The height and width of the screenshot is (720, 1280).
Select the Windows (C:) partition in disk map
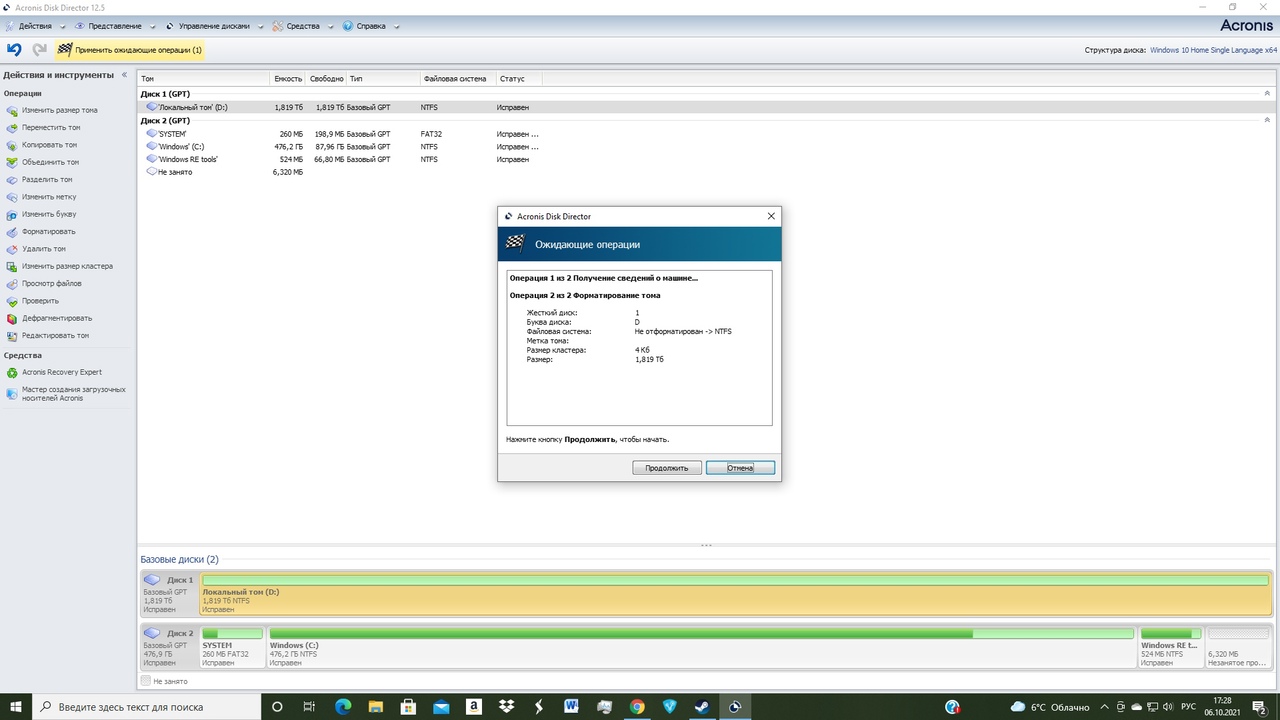[701, 648]
